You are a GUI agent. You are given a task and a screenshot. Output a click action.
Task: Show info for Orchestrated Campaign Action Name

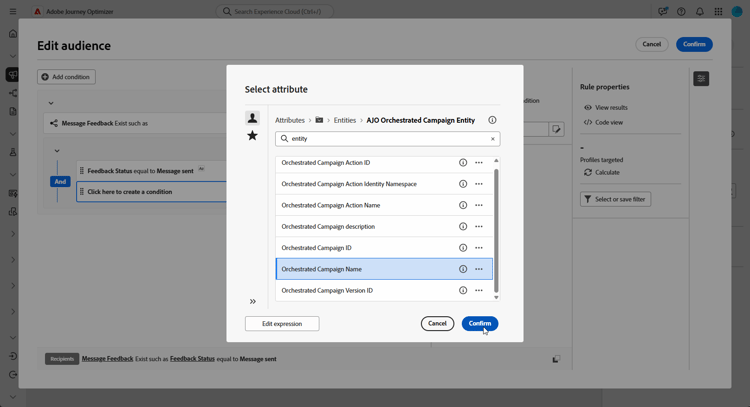pos(463,205)
